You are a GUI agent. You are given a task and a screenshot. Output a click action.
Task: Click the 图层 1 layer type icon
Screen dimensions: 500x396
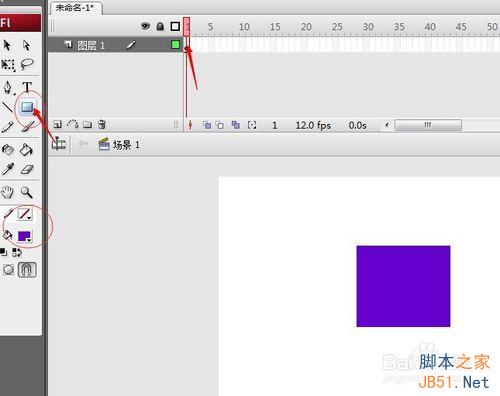point(68,44)
